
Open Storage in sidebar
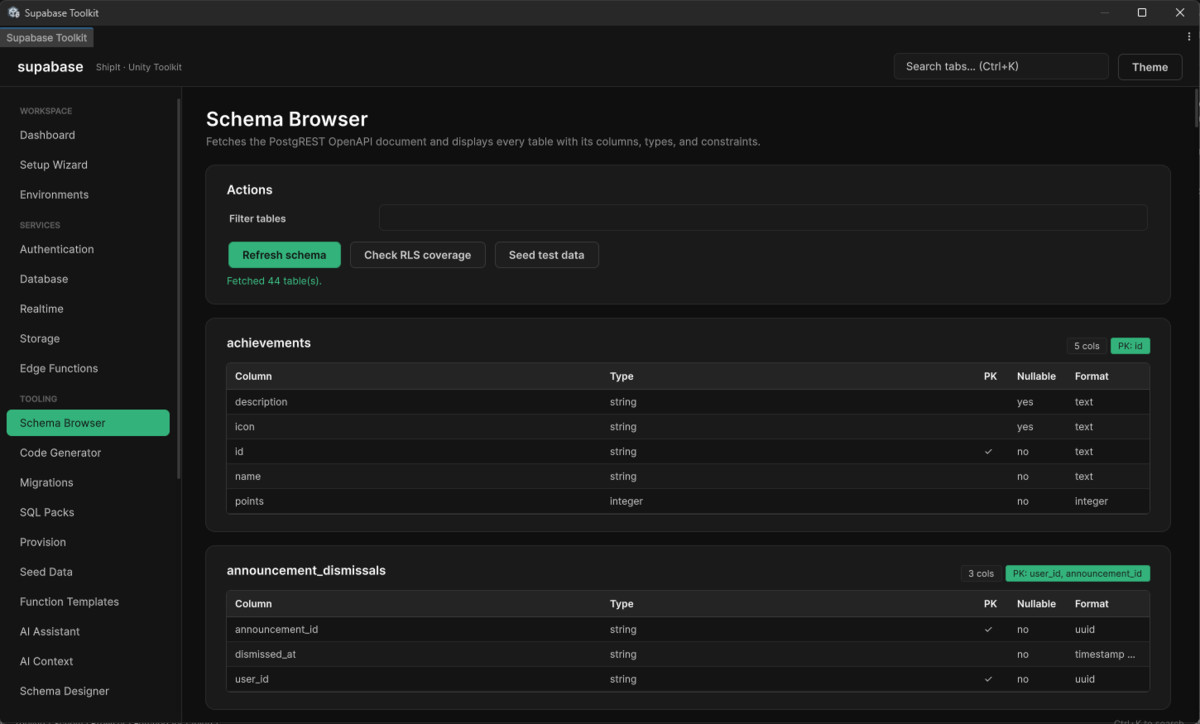pos(88,339)
